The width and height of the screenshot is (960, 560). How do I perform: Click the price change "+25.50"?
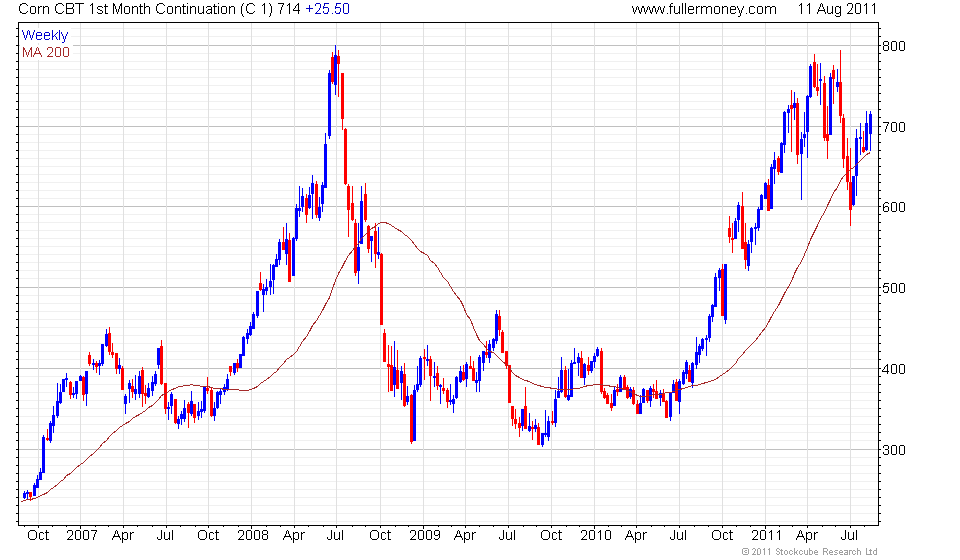coord(328,9)
